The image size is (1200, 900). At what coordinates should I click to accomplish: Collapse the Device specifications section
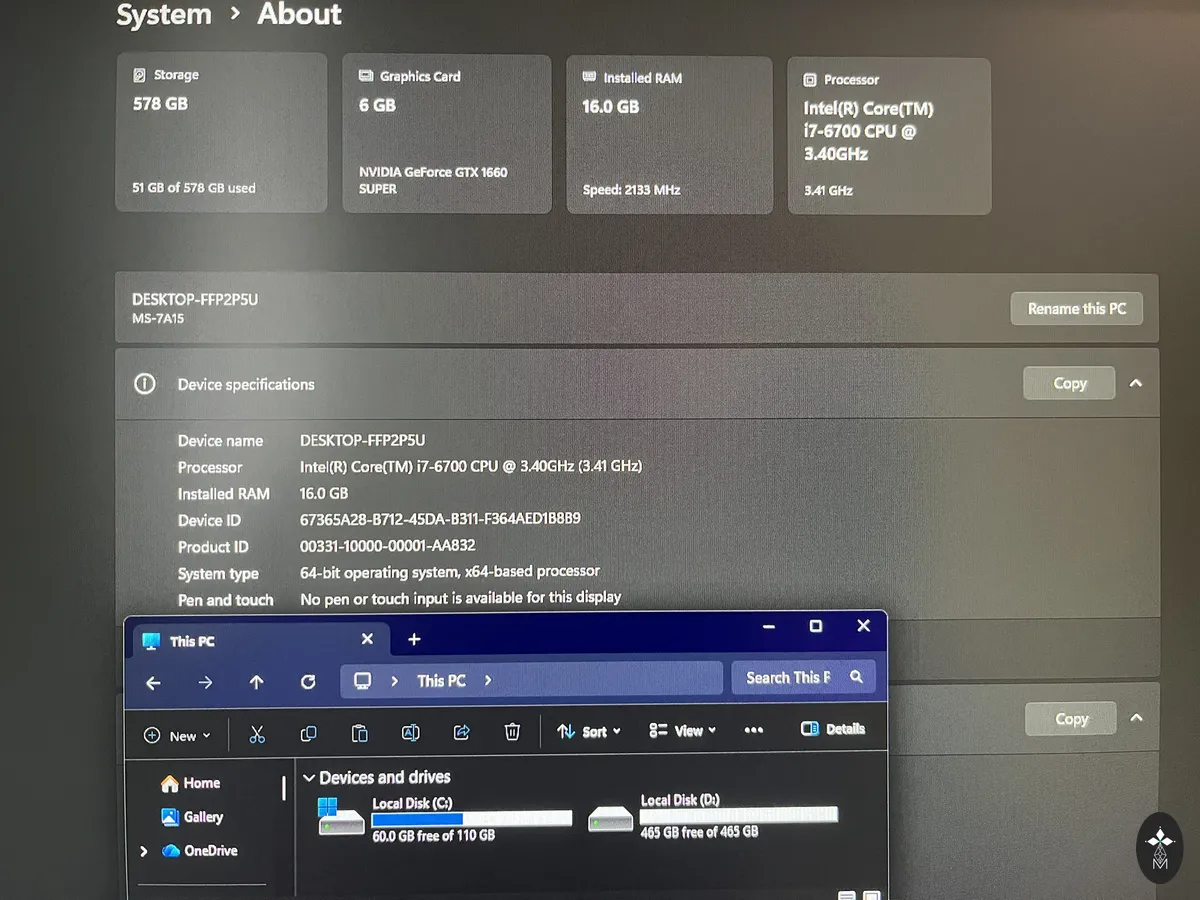(x=1135, y=383)
